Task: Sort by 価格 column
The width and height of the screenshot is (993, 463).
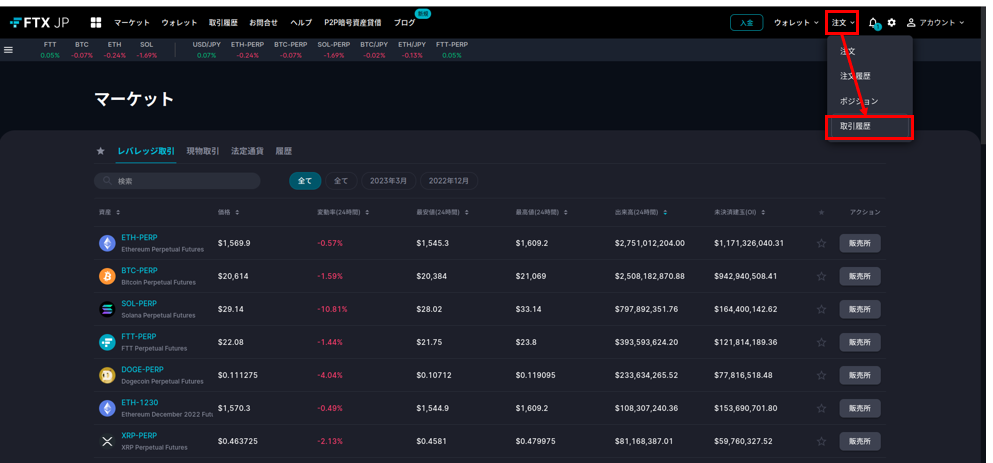Action: click(229, 212)
